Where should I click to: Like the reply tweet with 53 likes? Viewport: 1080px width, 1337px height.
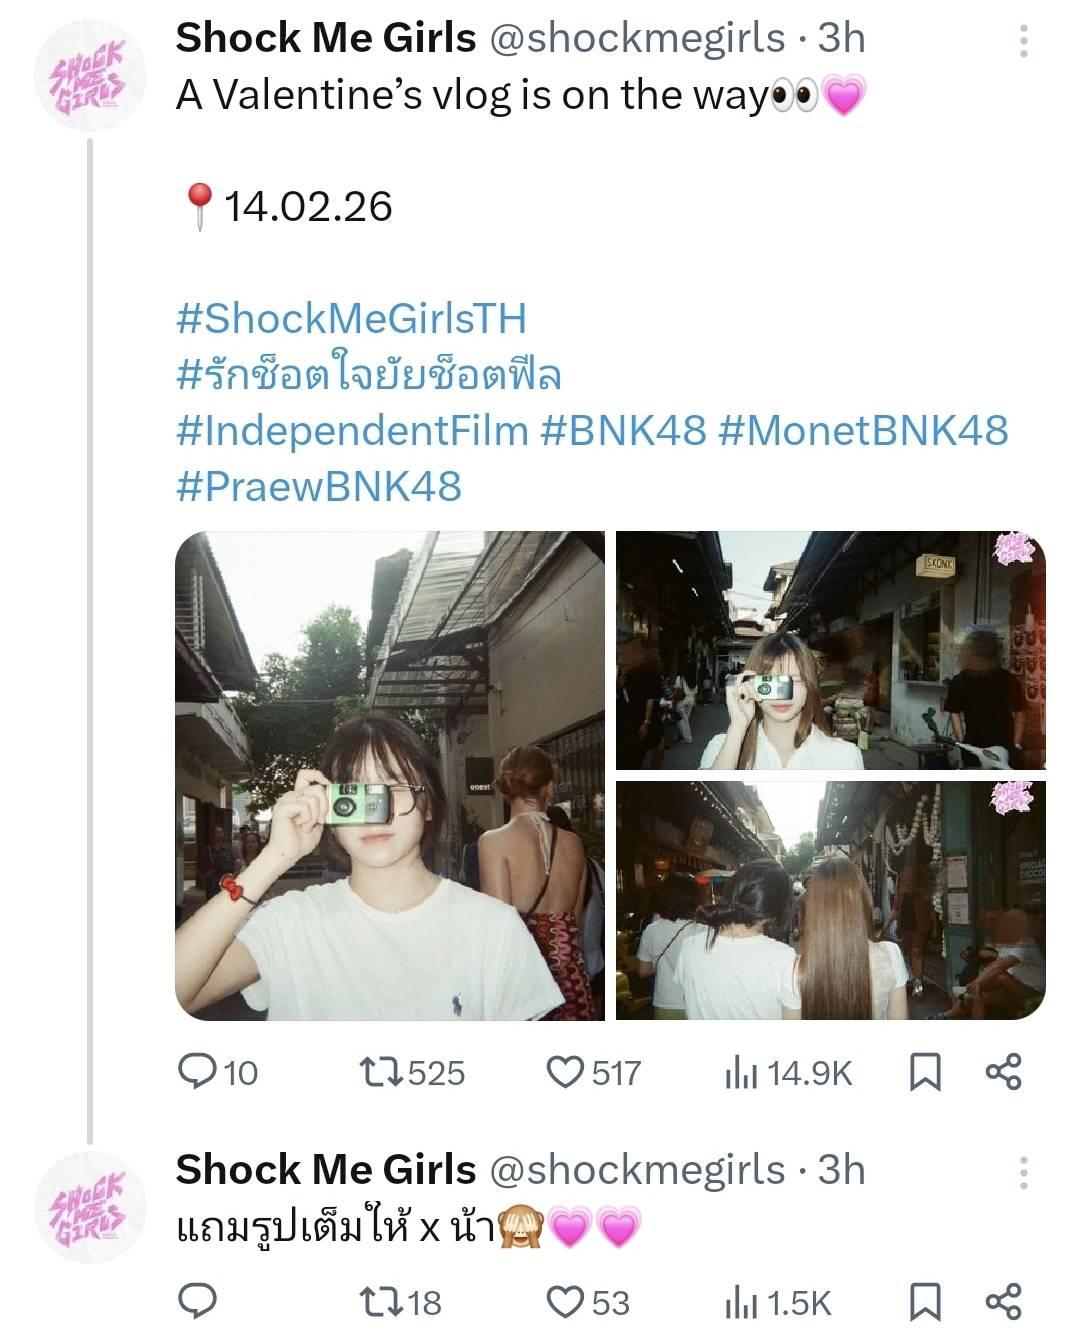[565, 1301]
